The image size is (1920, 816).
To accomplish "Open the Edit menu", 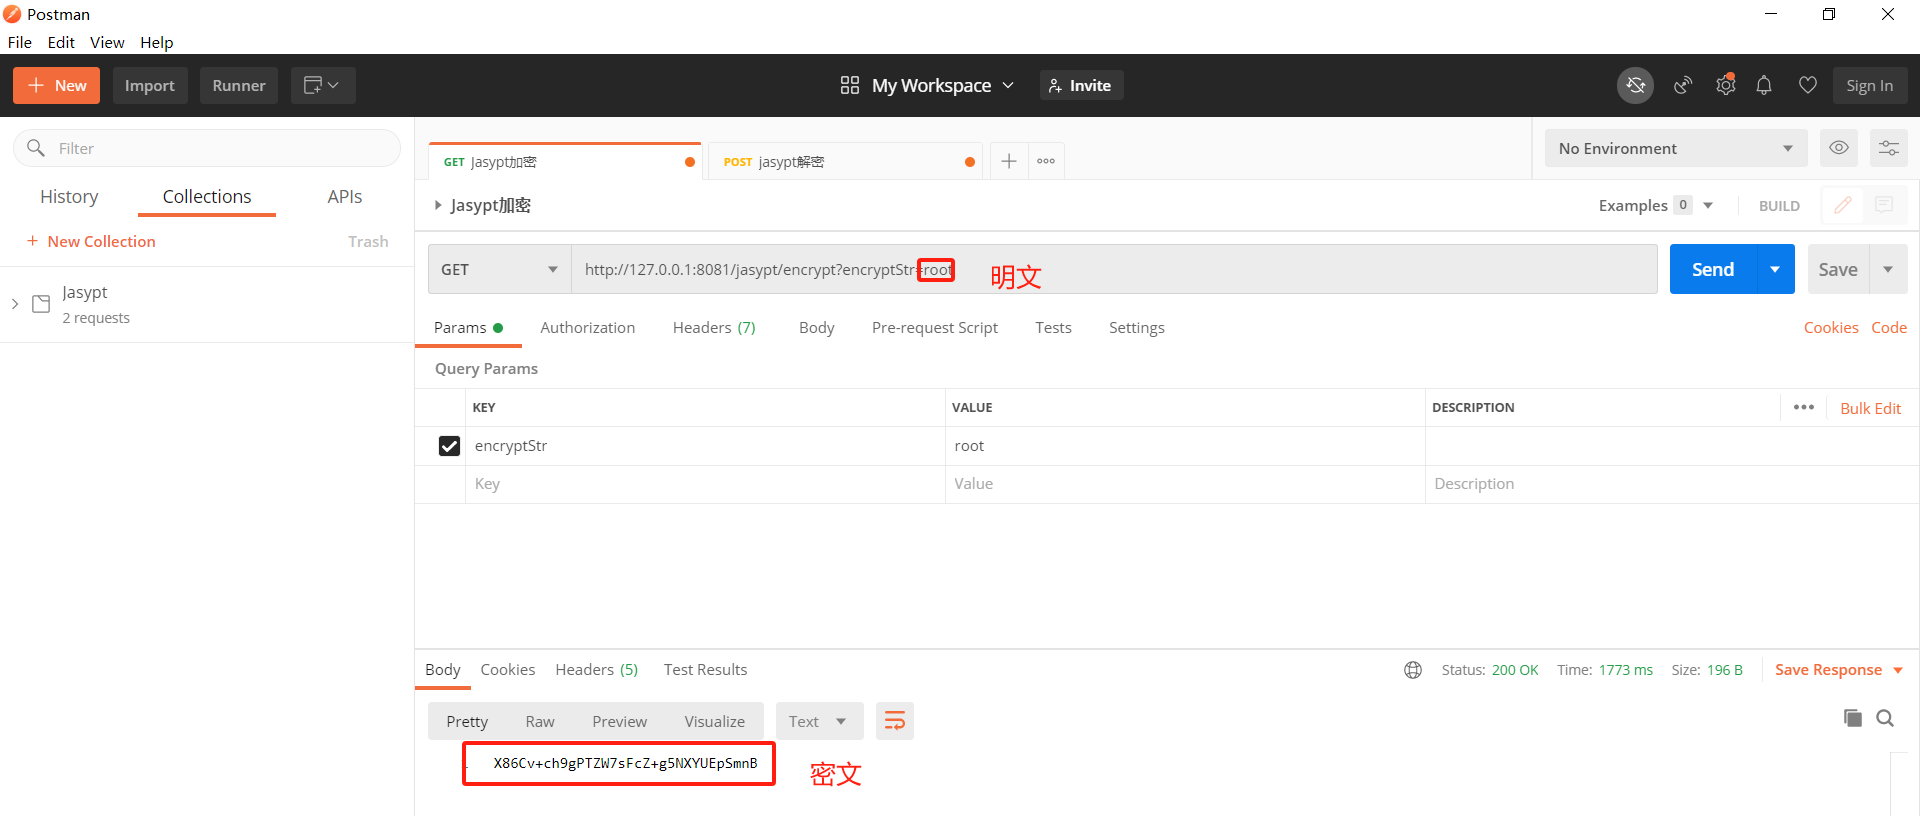I will pos(61,42).
